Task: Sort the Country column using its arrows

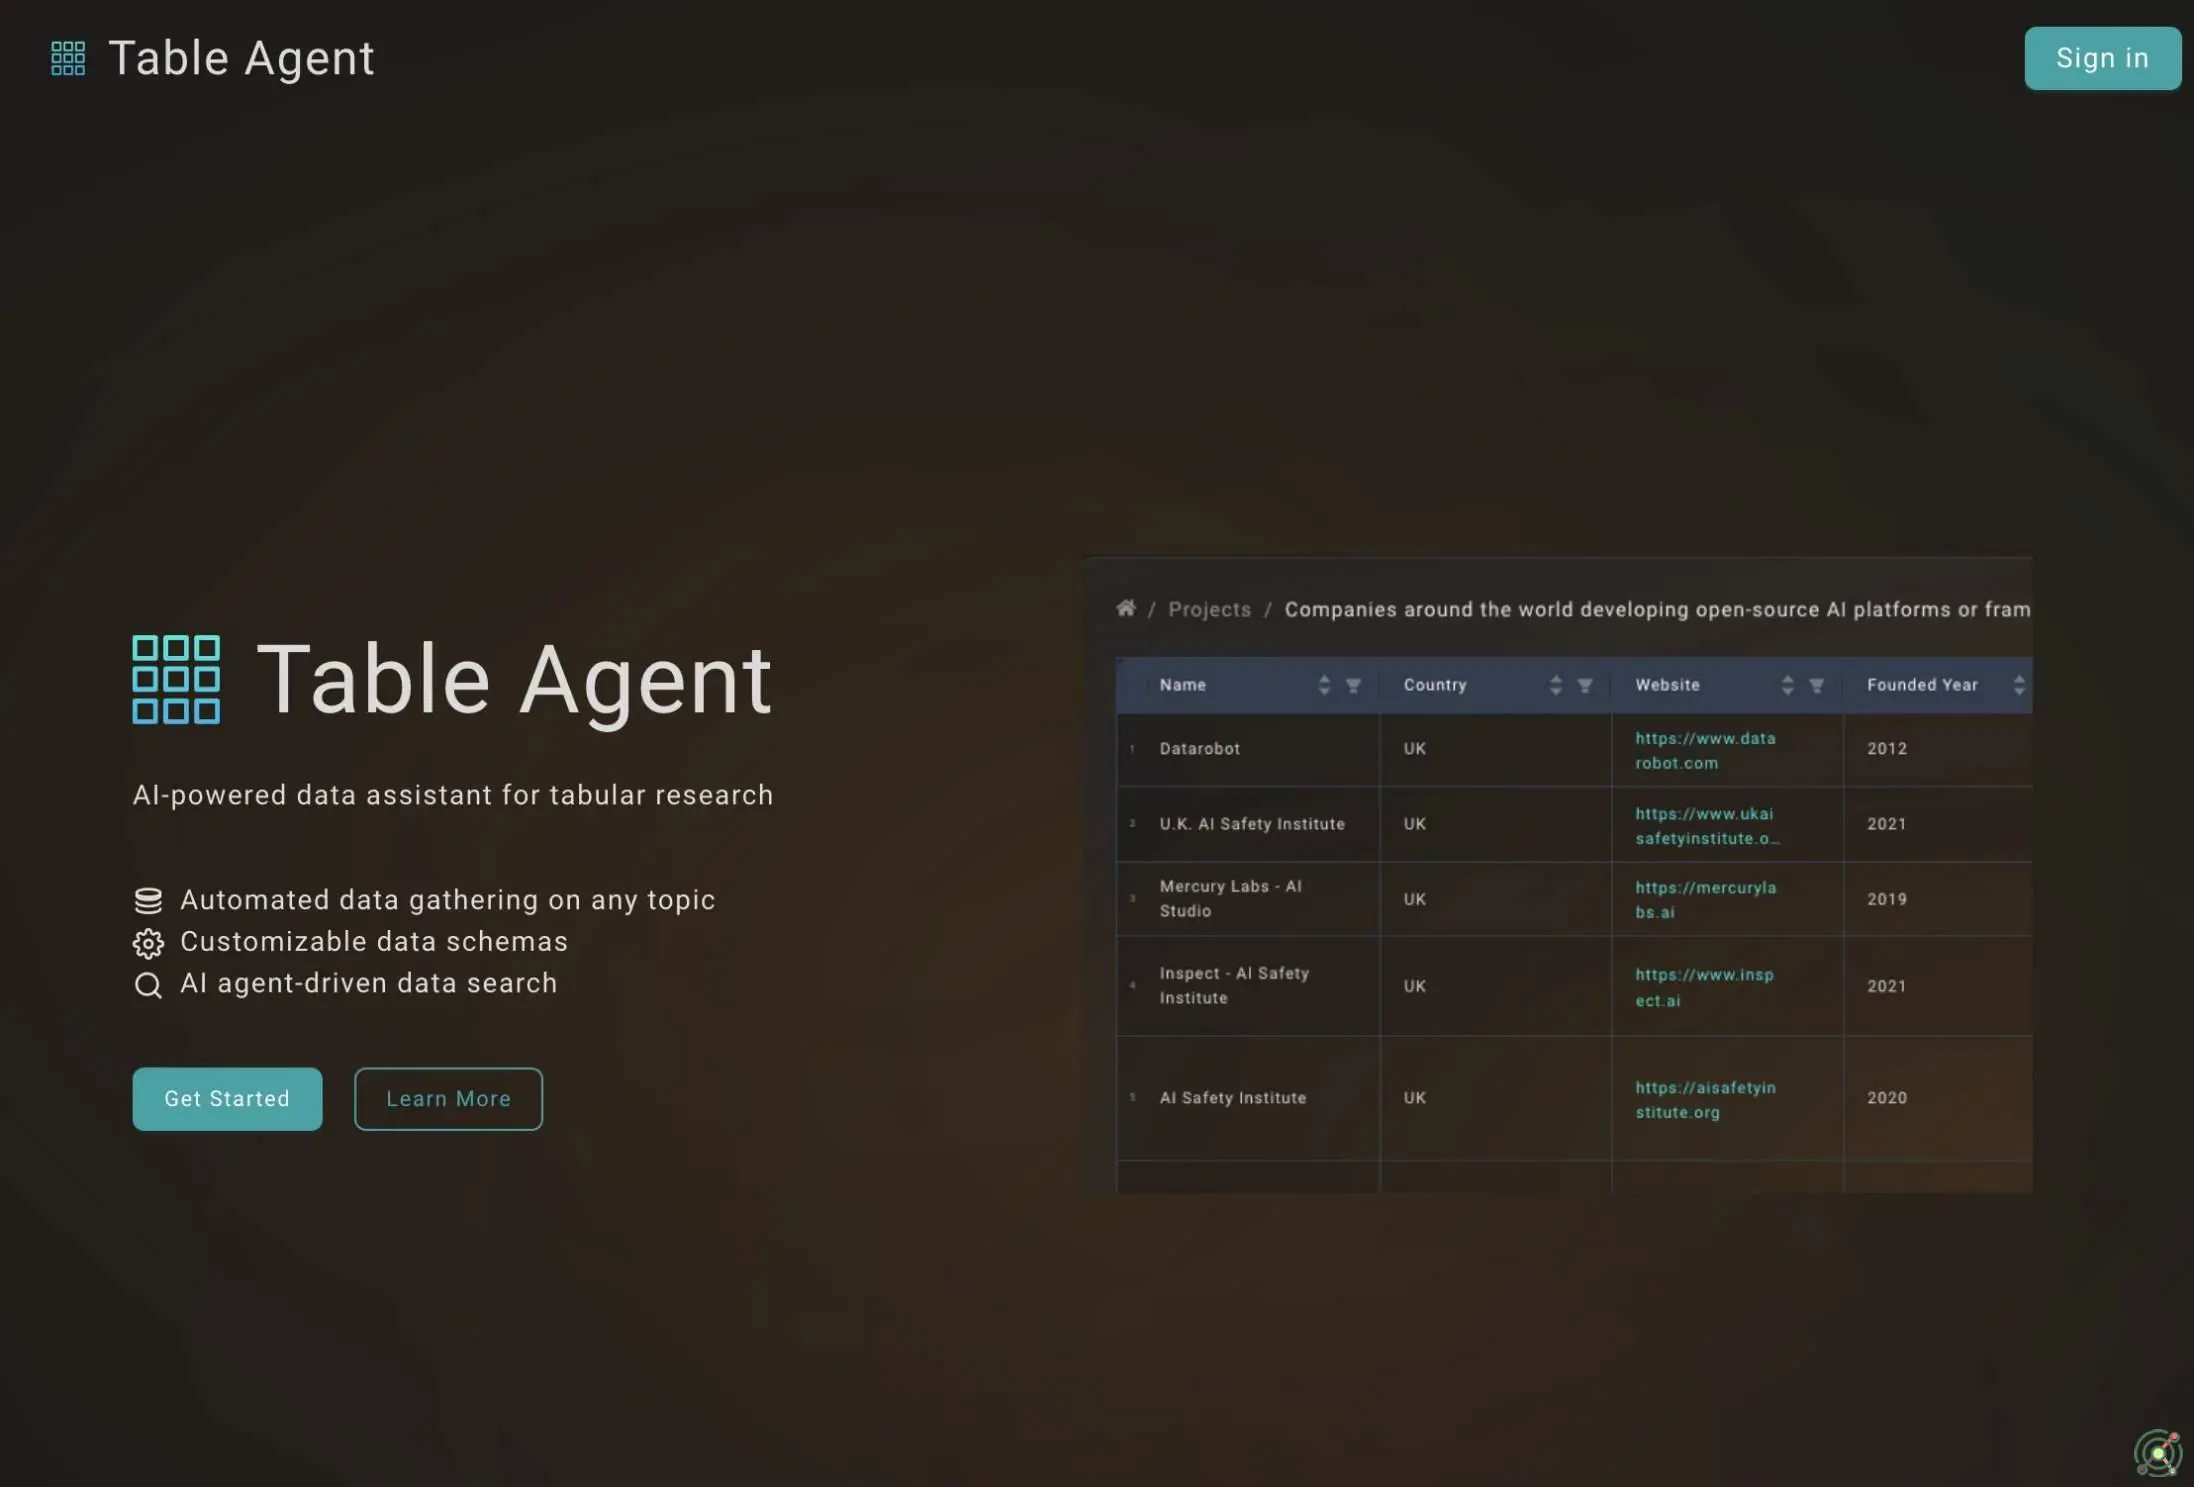Action: [1556, 685]
